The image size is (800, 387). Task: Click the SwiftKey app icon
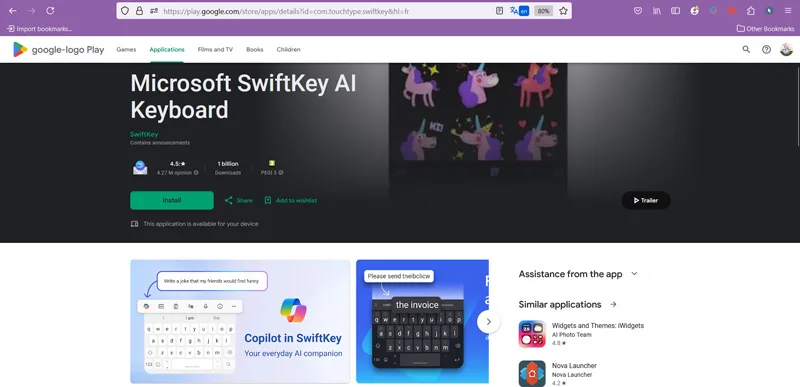point(140,168)
